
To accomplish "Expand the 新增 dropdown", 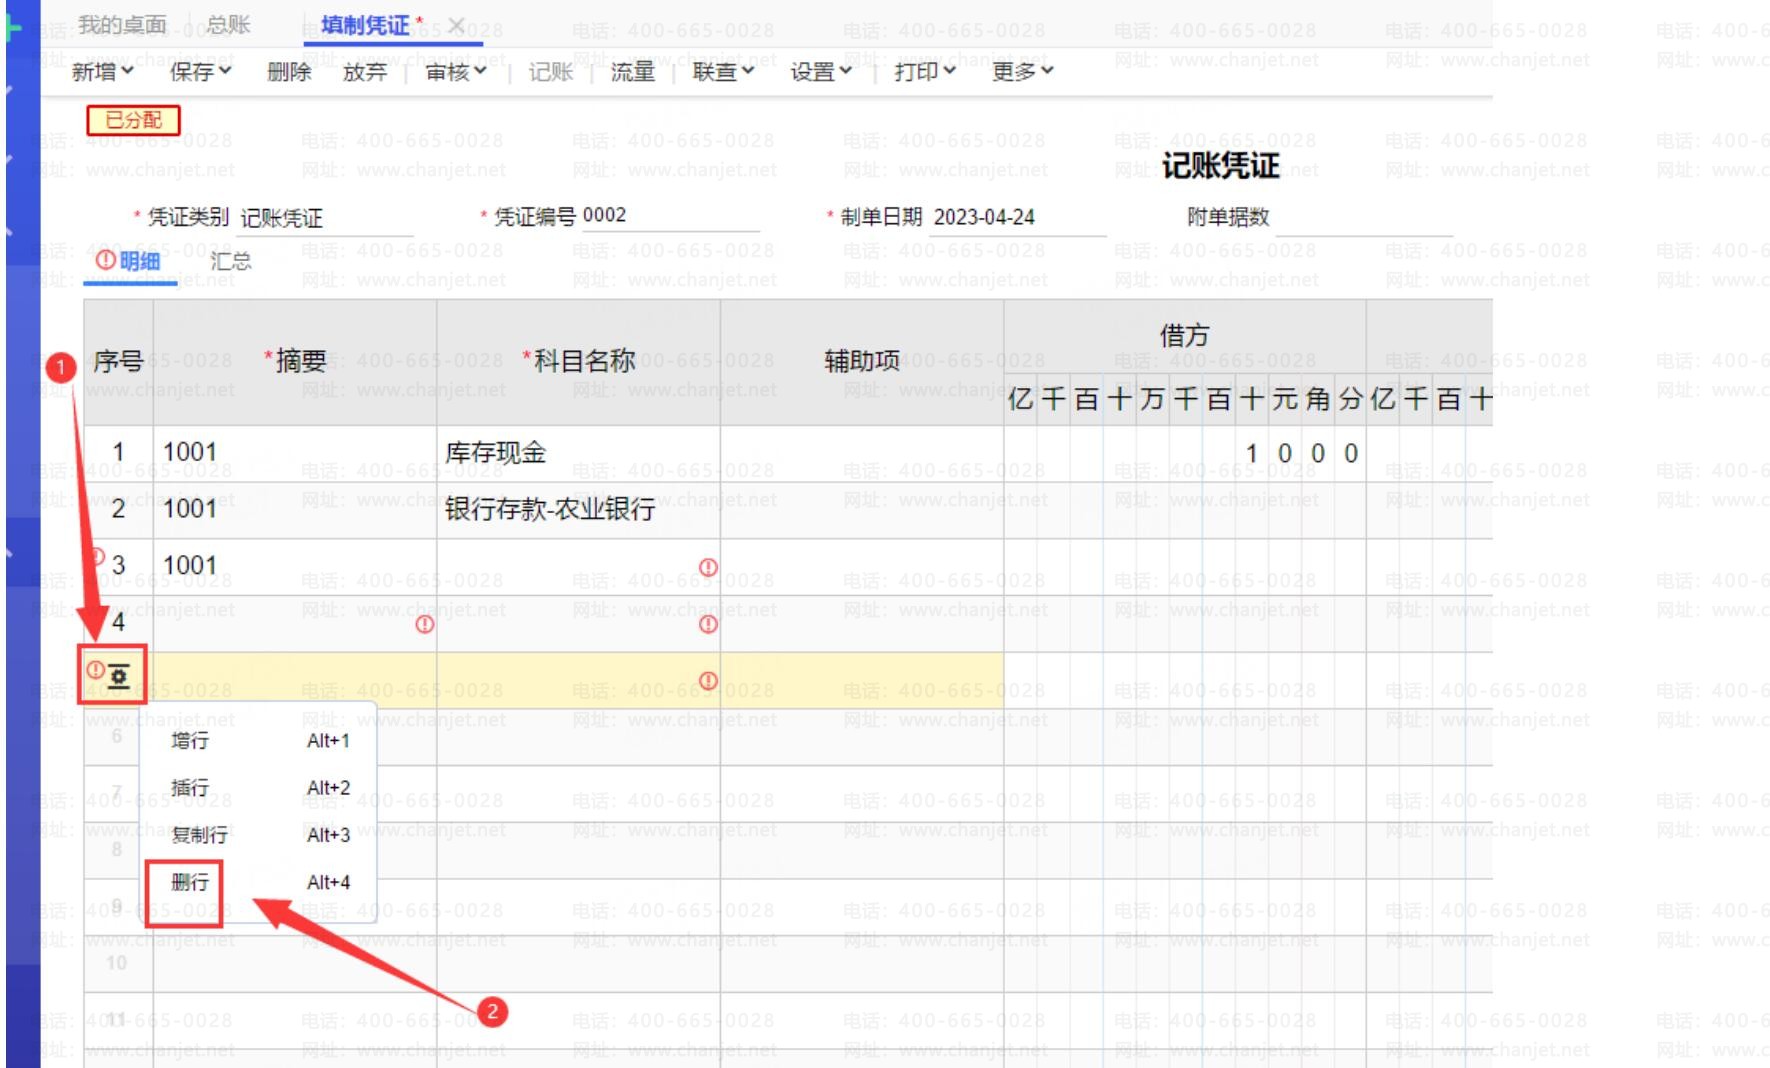I will point(103,71).
